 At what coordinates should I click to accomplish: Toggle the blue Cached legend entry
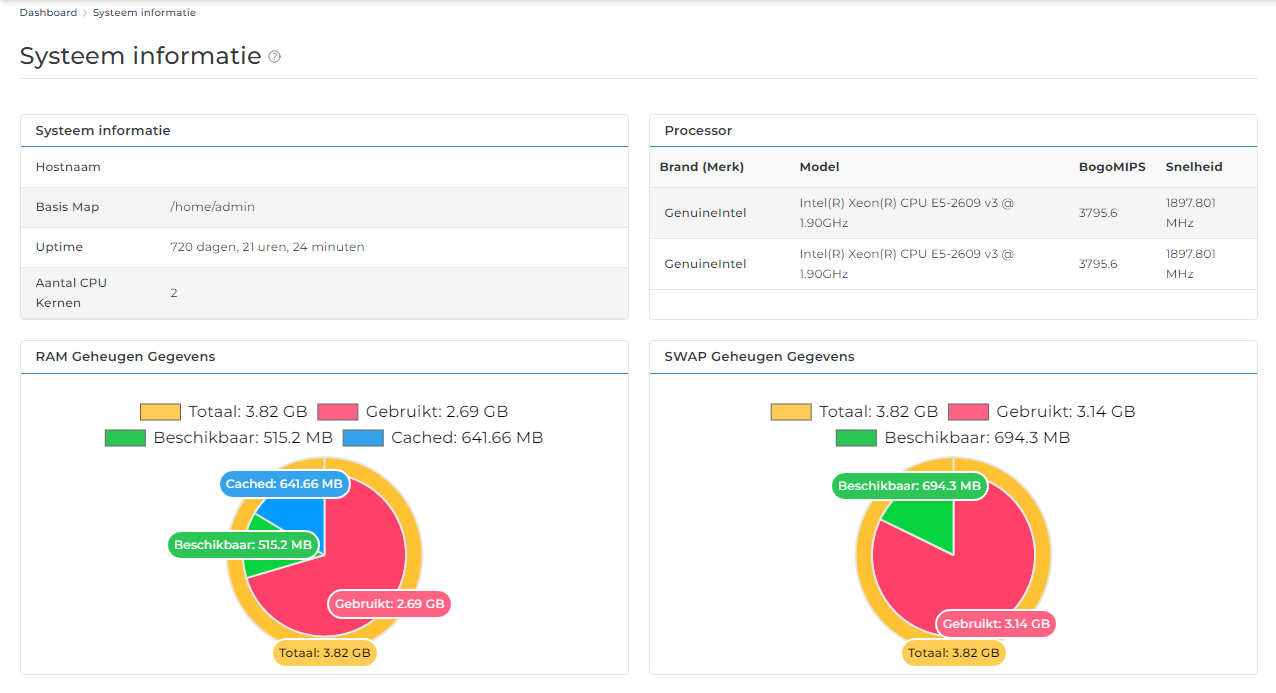click(362, 438)
